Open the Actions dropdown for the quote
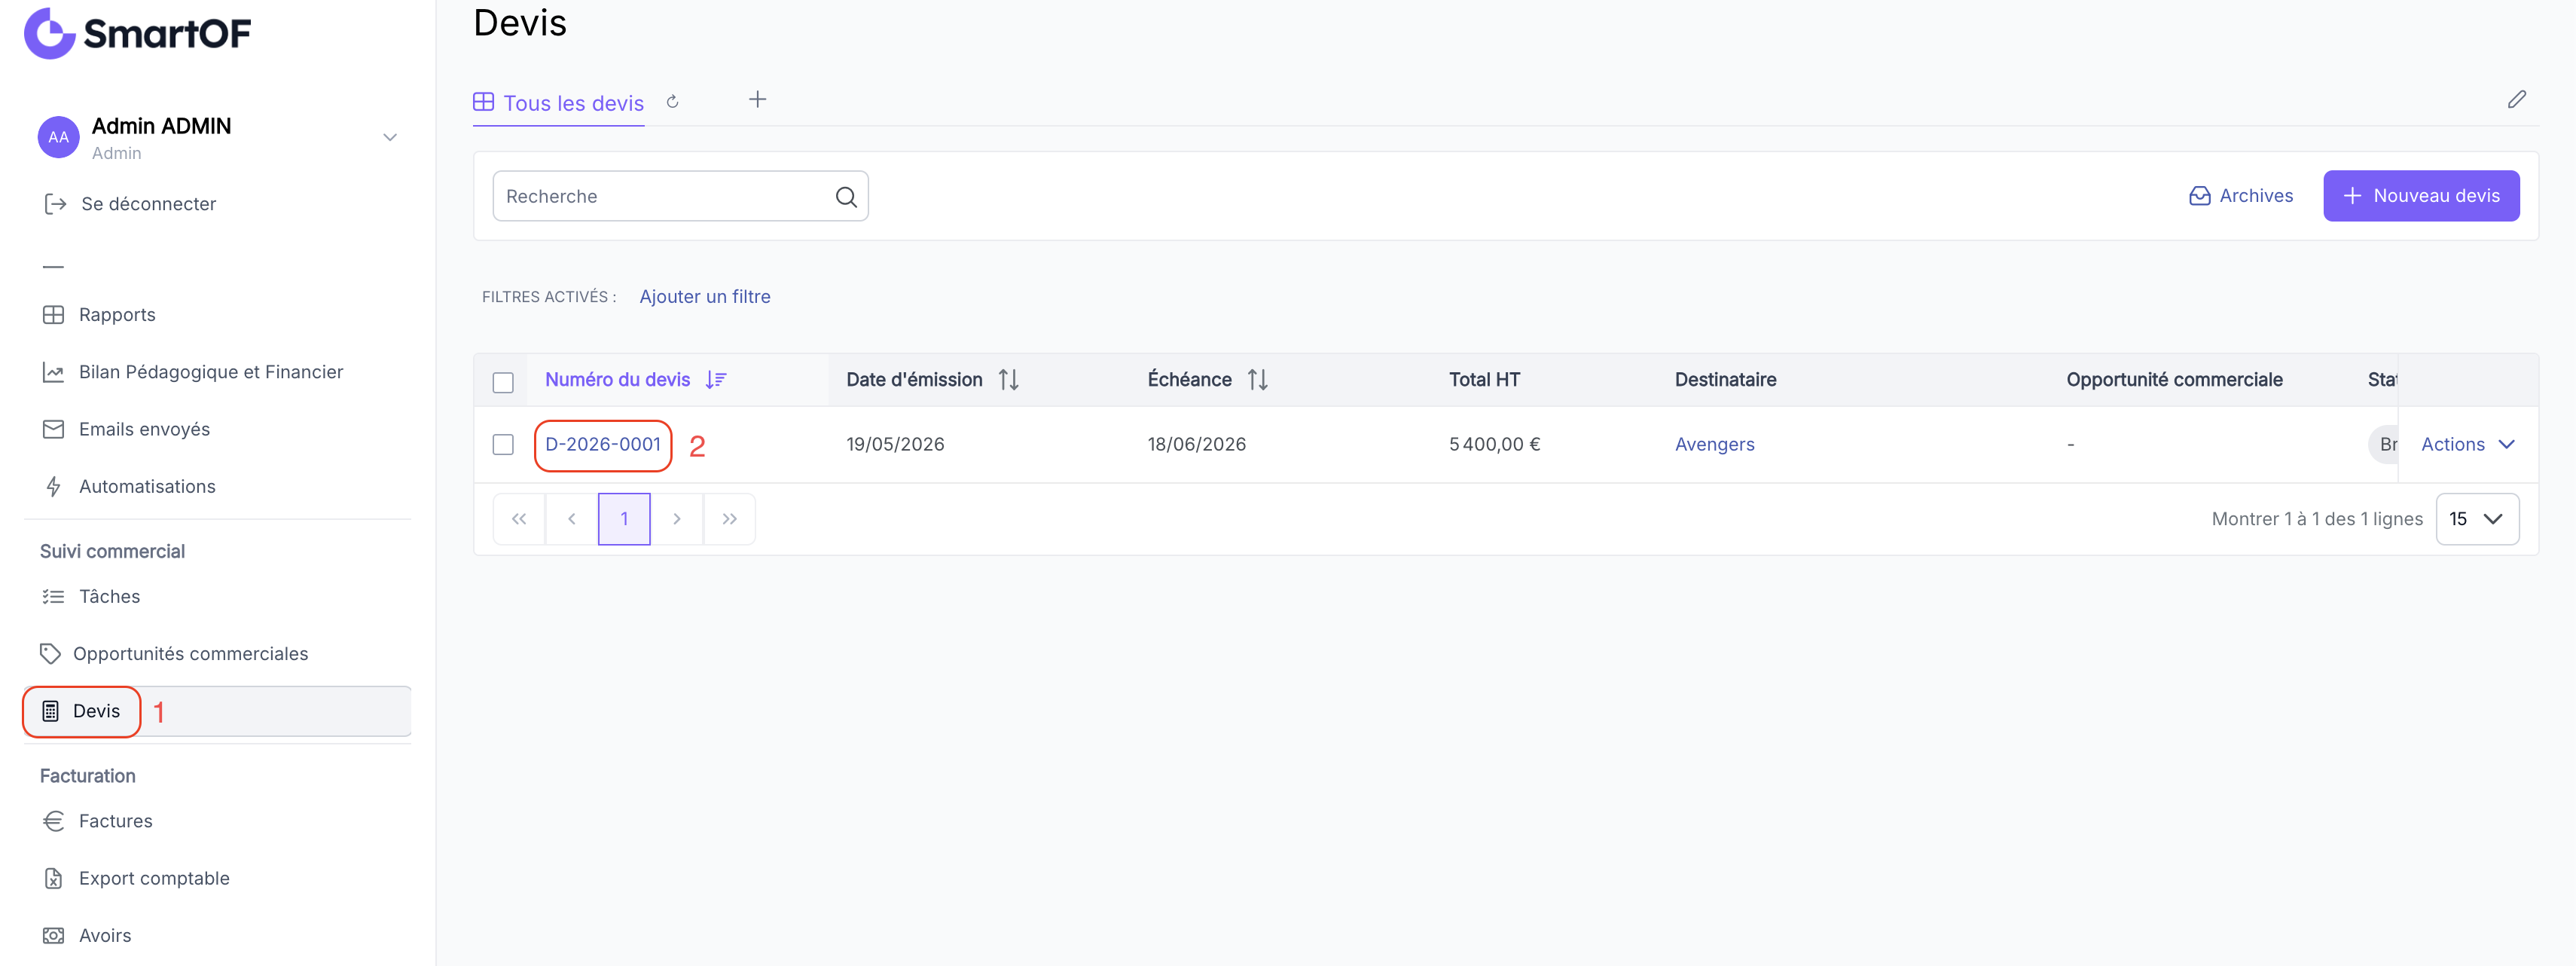 coord(2467,444)
